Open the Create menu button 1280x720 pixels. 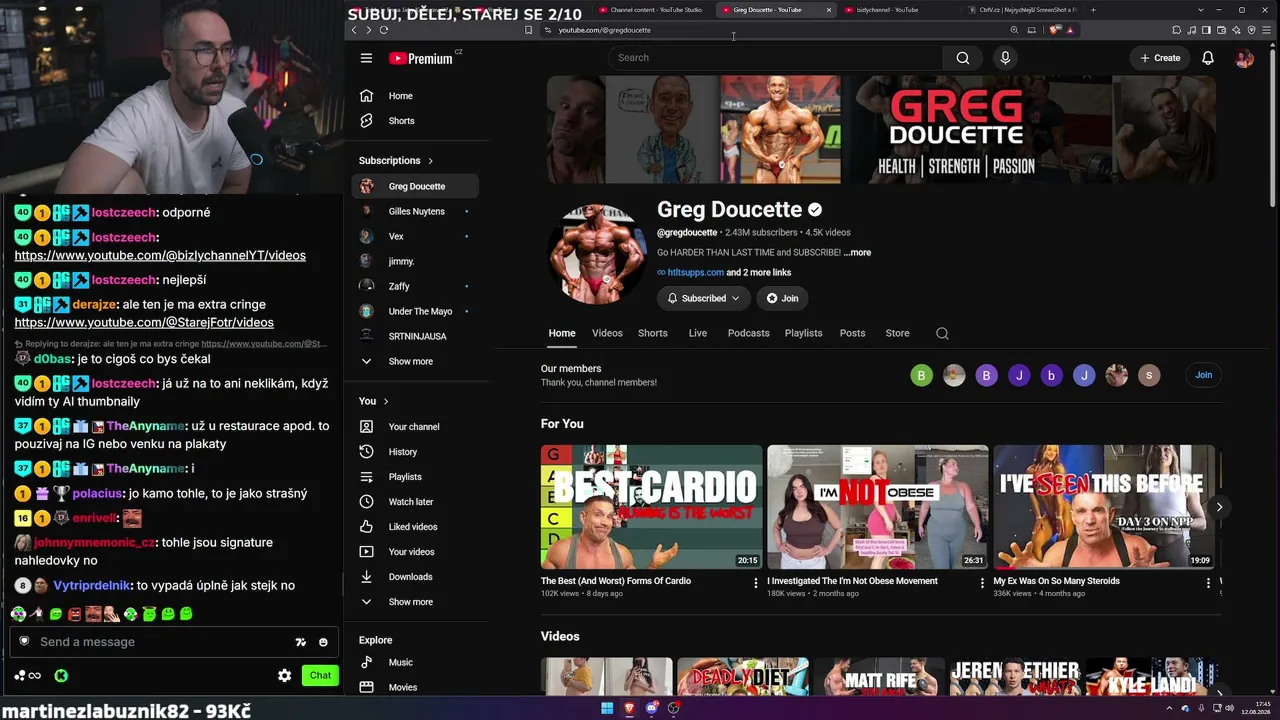pyautogui.click(x=1160, y=58)
